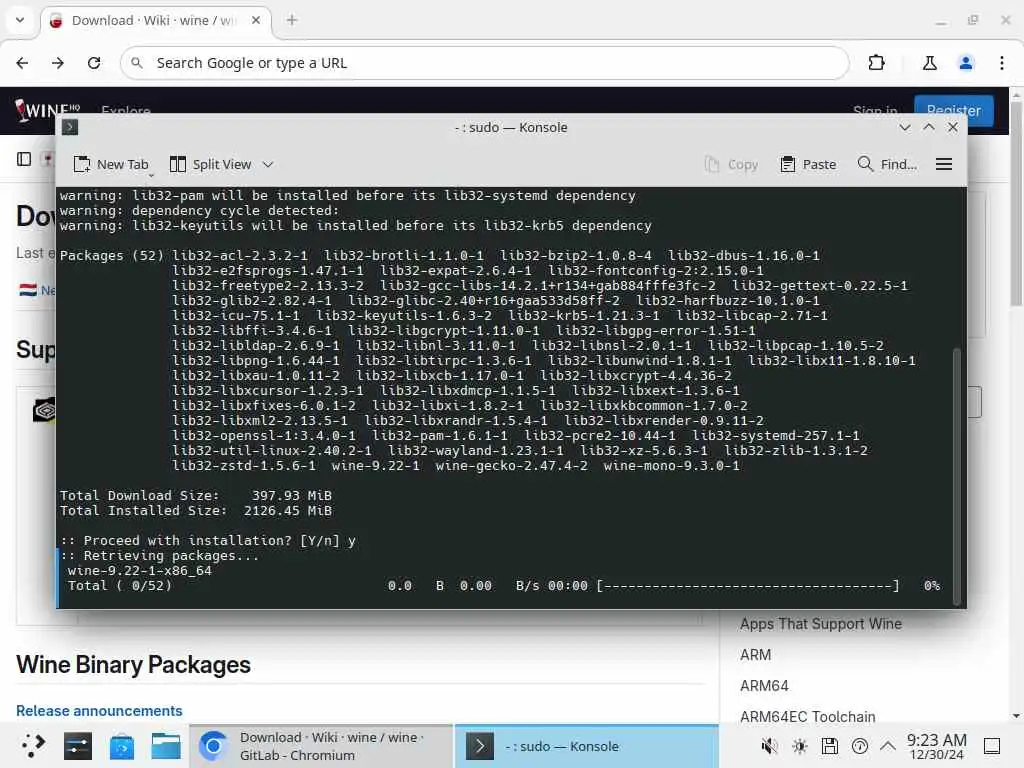The height and width of the screenshot is (768, 1024).
Task: Open Chrome Labs flask icon
Action: pos(929,63)
